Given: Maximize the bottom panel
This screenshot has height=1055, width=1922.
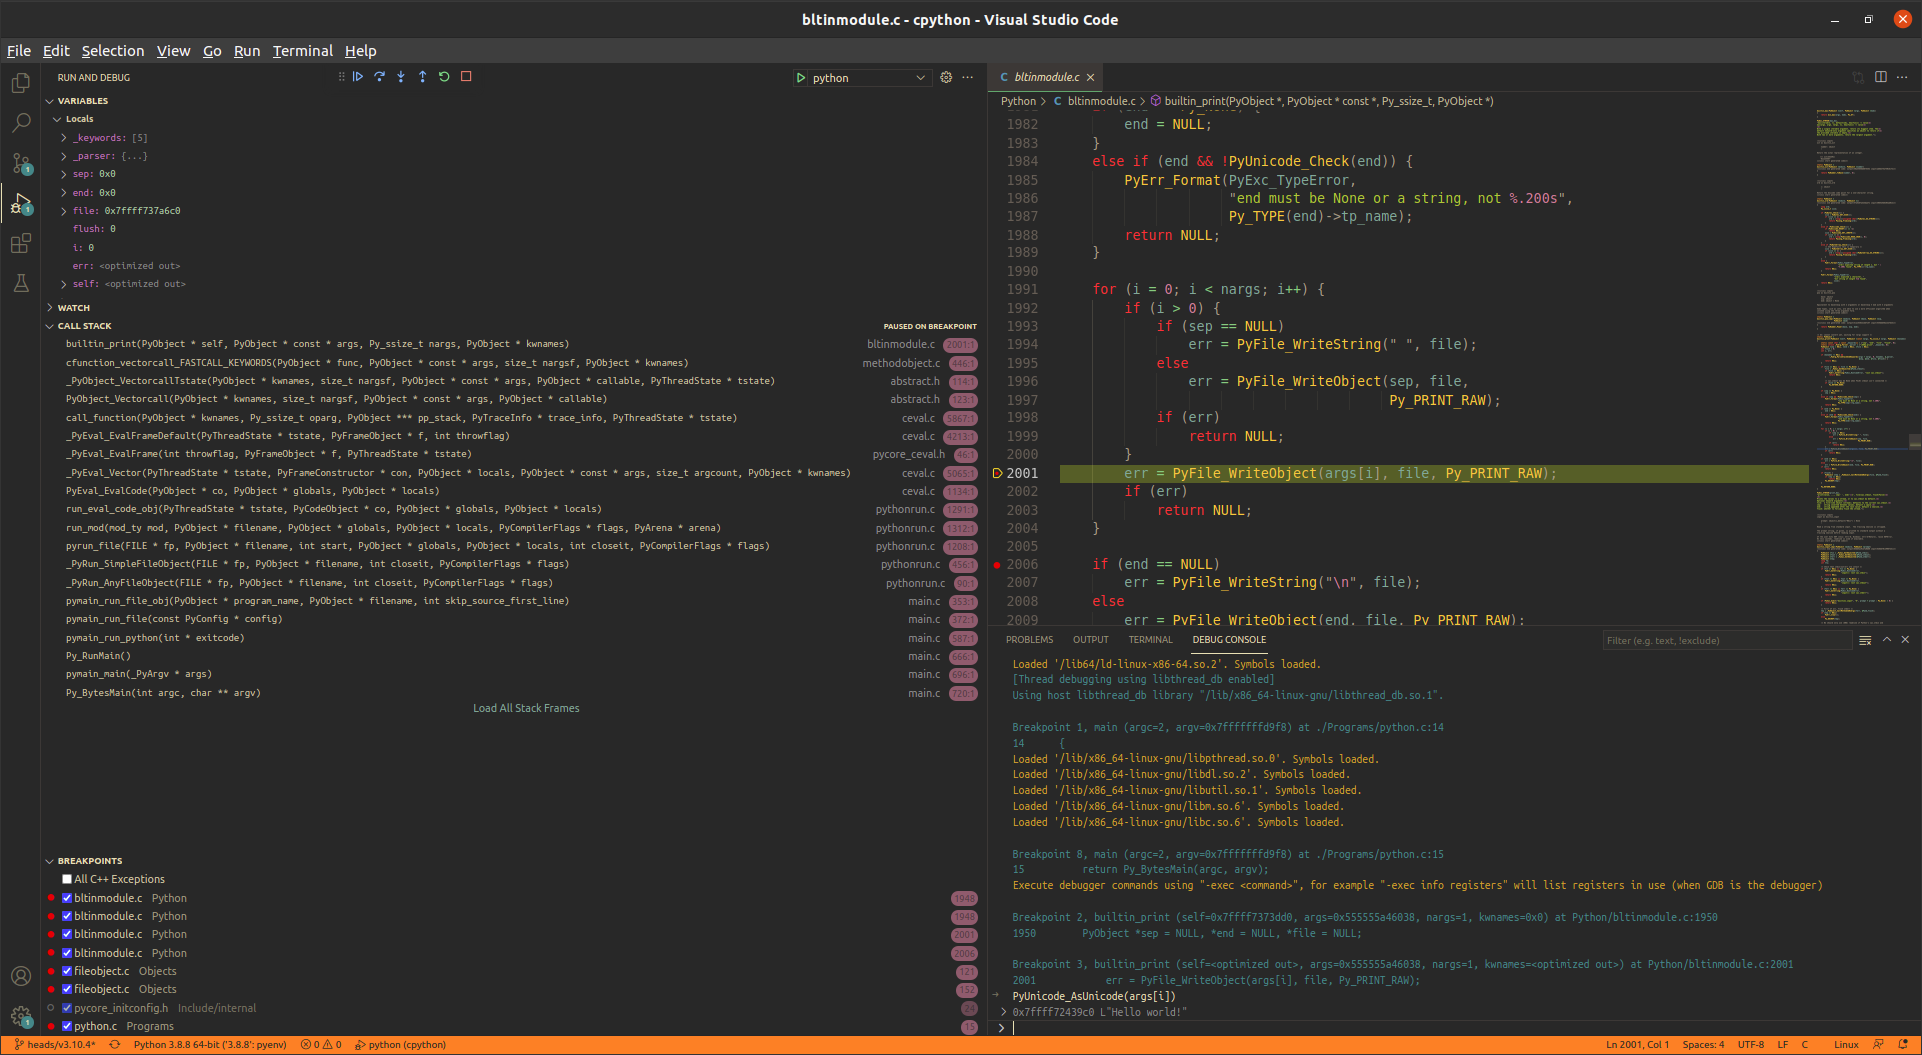Looking at the screenshot, I should (x=1887, y=640).
